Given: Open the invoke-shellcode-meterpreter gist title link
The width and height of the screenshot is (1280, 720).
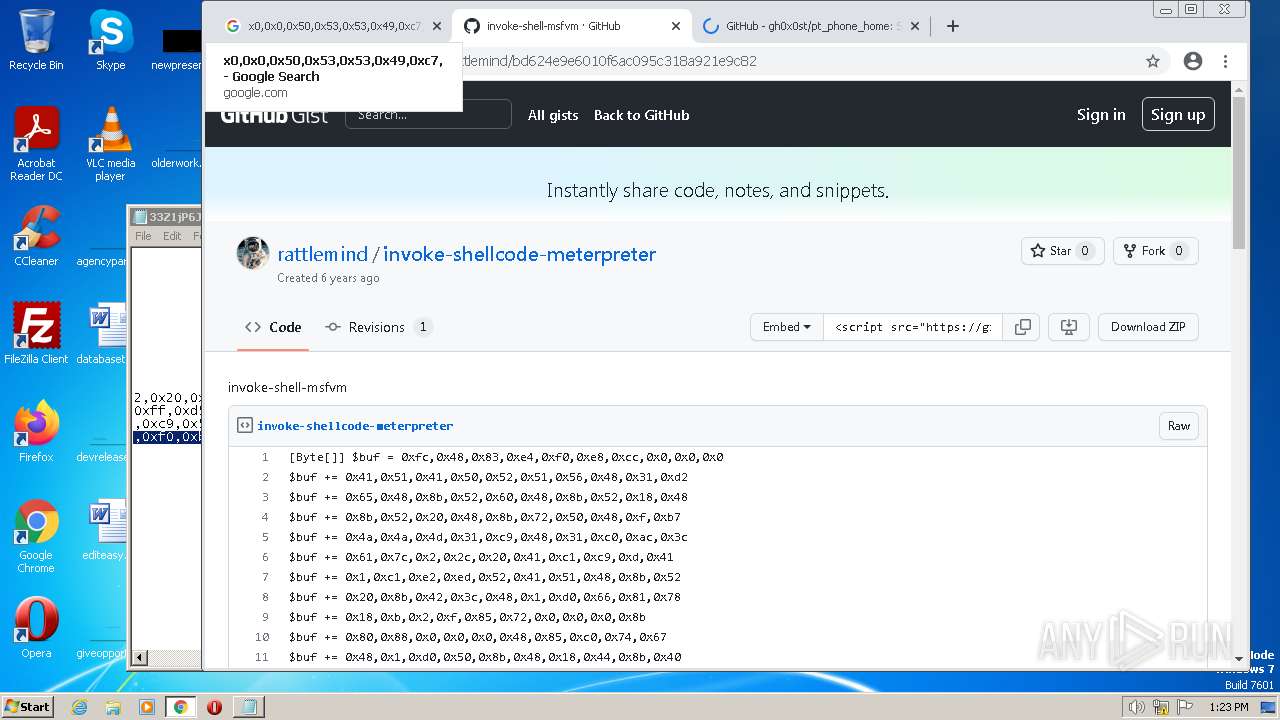Looking at the screenshot, I should click(x=519, y=254).
